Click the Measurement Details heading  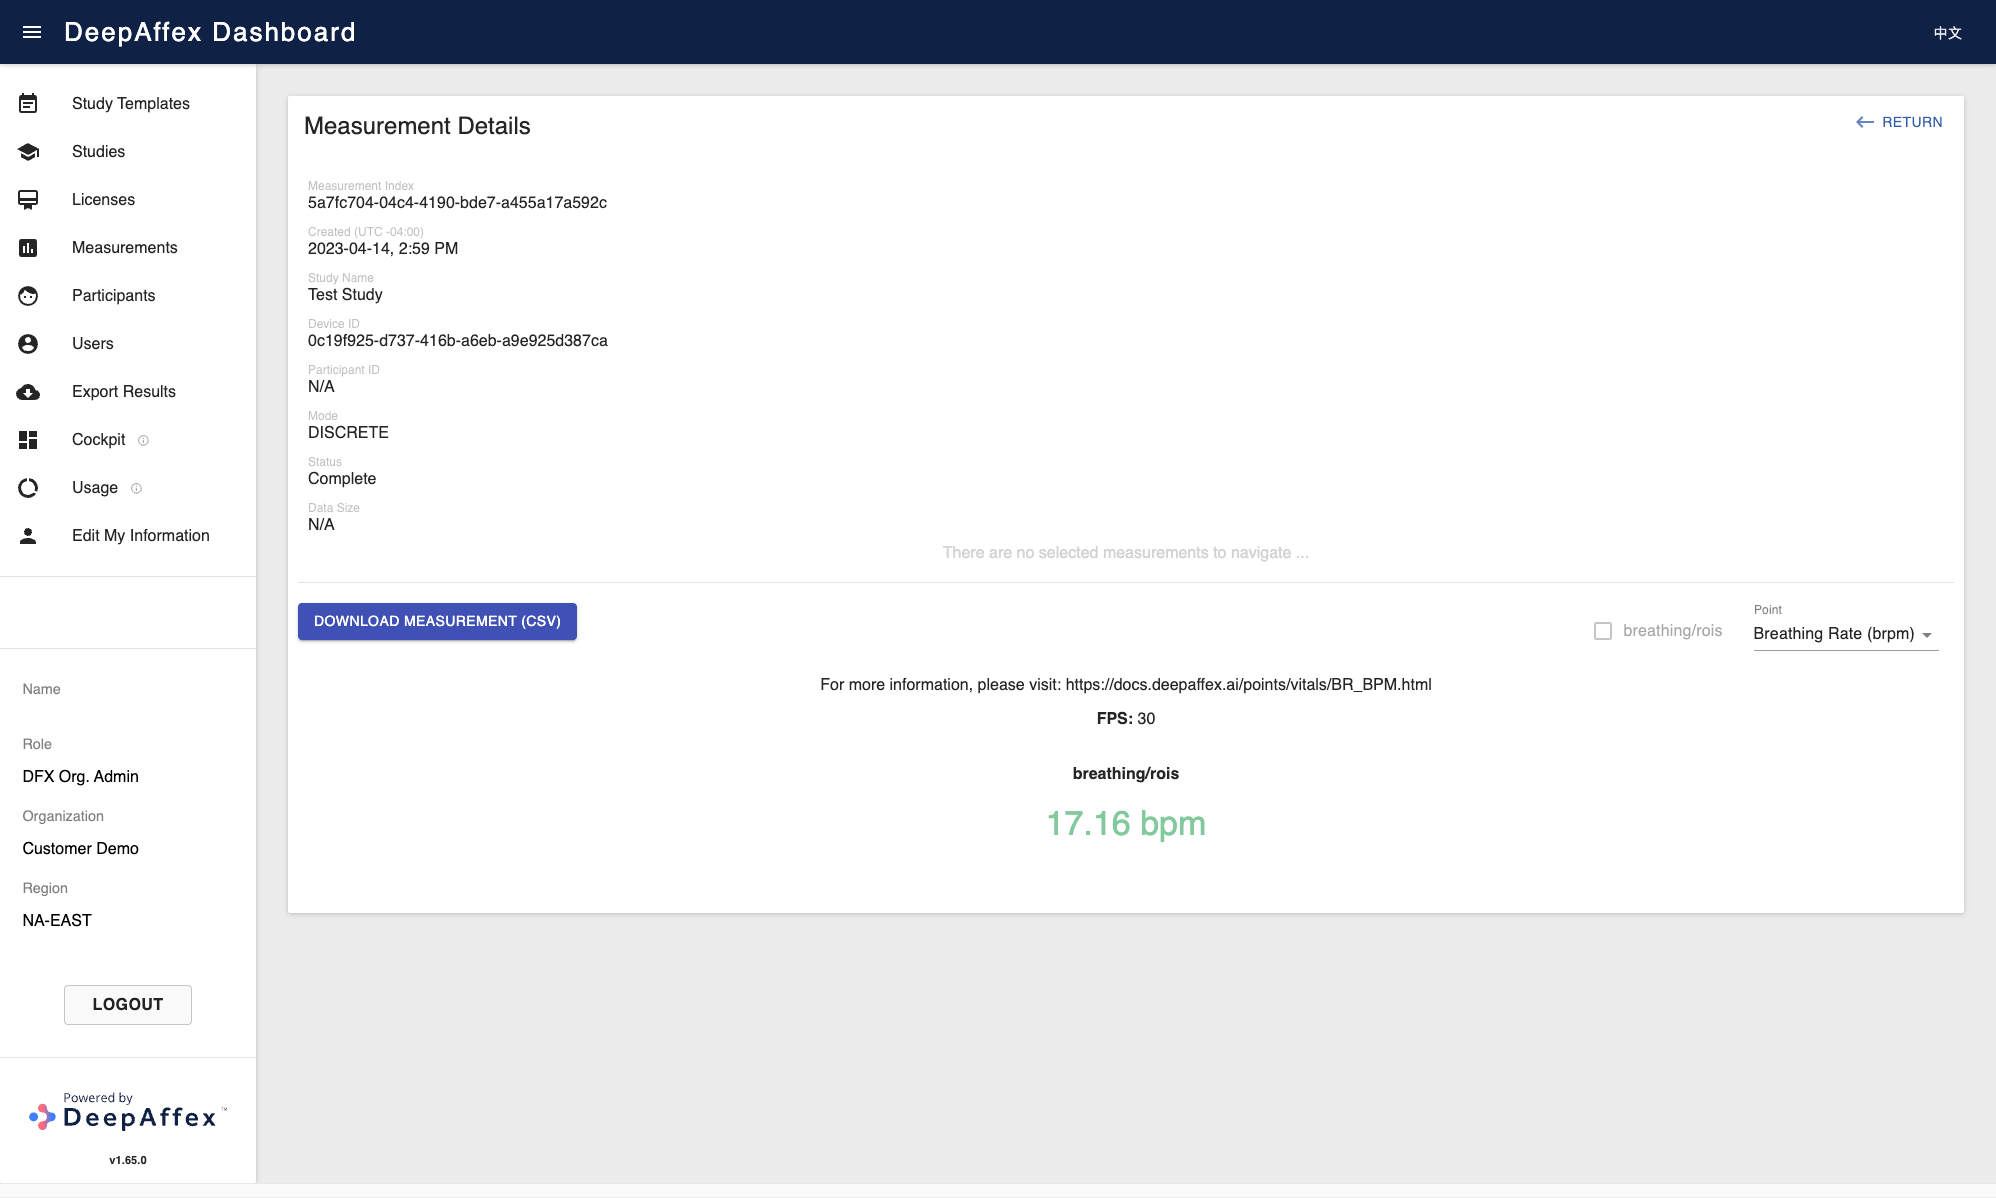[417, 126]
